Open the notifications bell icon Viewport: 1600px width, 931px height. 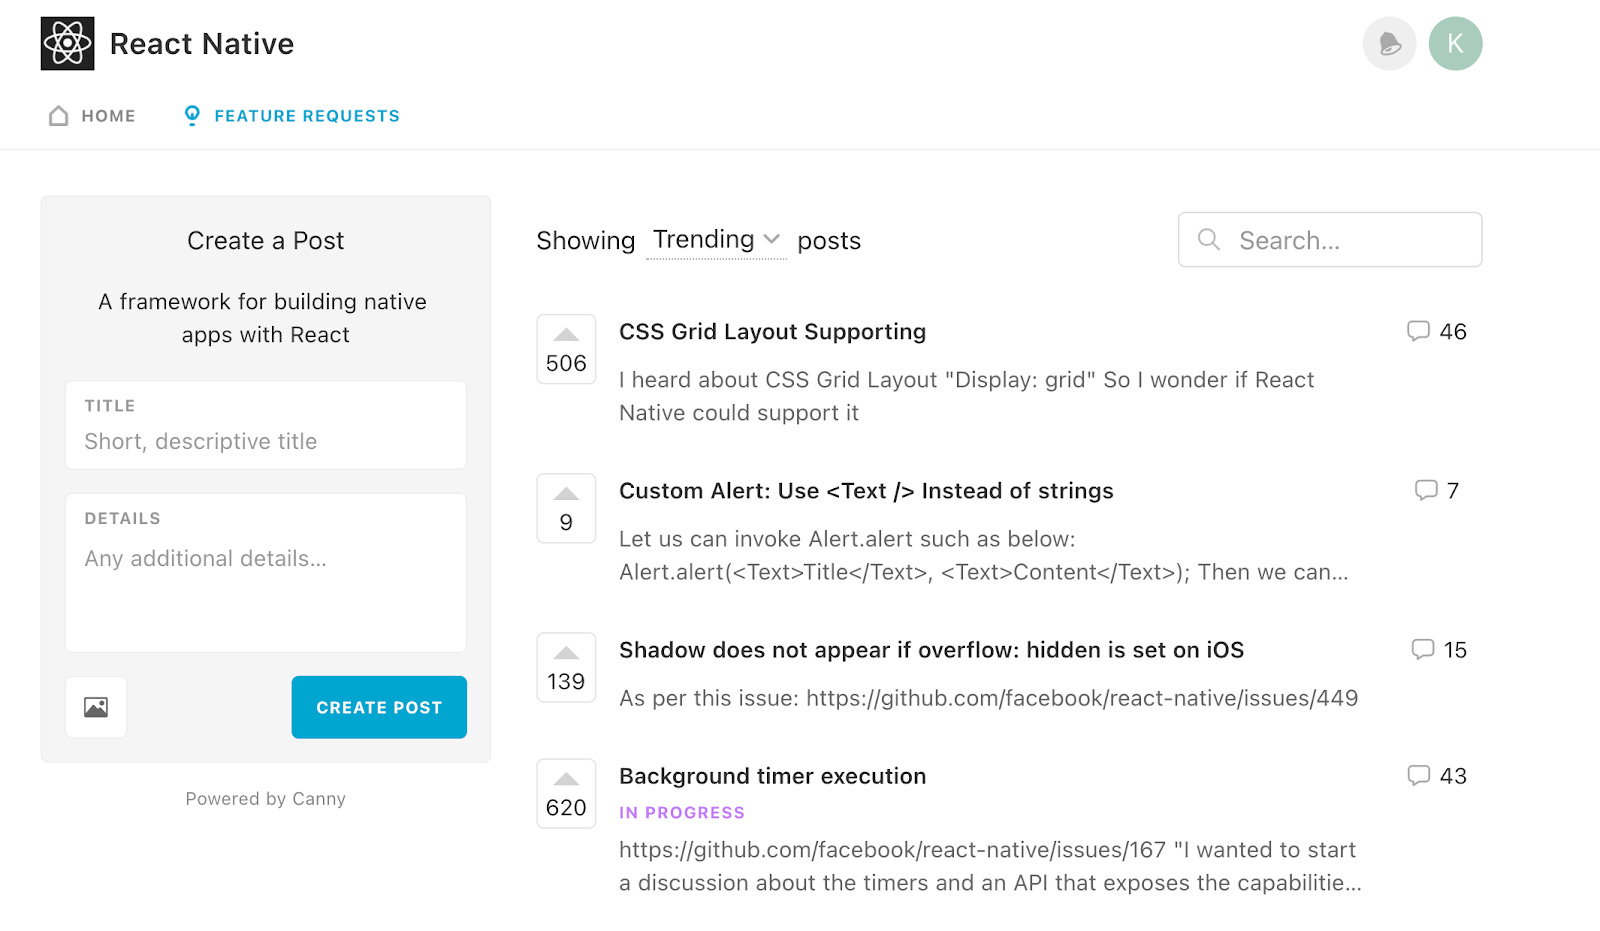coord(1389,43)
